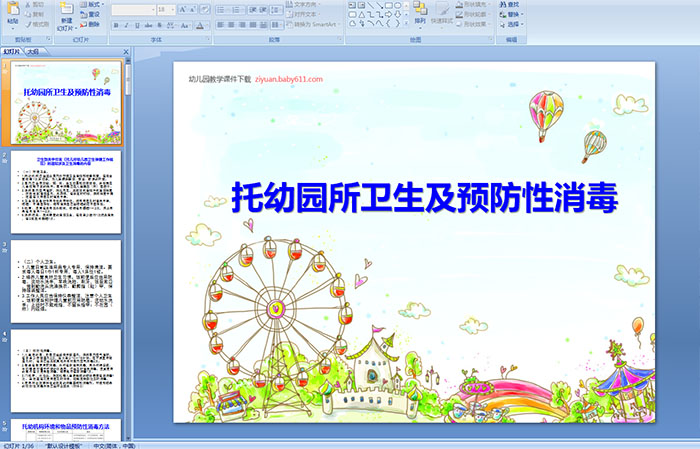Click the thumbnail pane vertical scrollbar
The image size is (700, 449).
[129, 250]
